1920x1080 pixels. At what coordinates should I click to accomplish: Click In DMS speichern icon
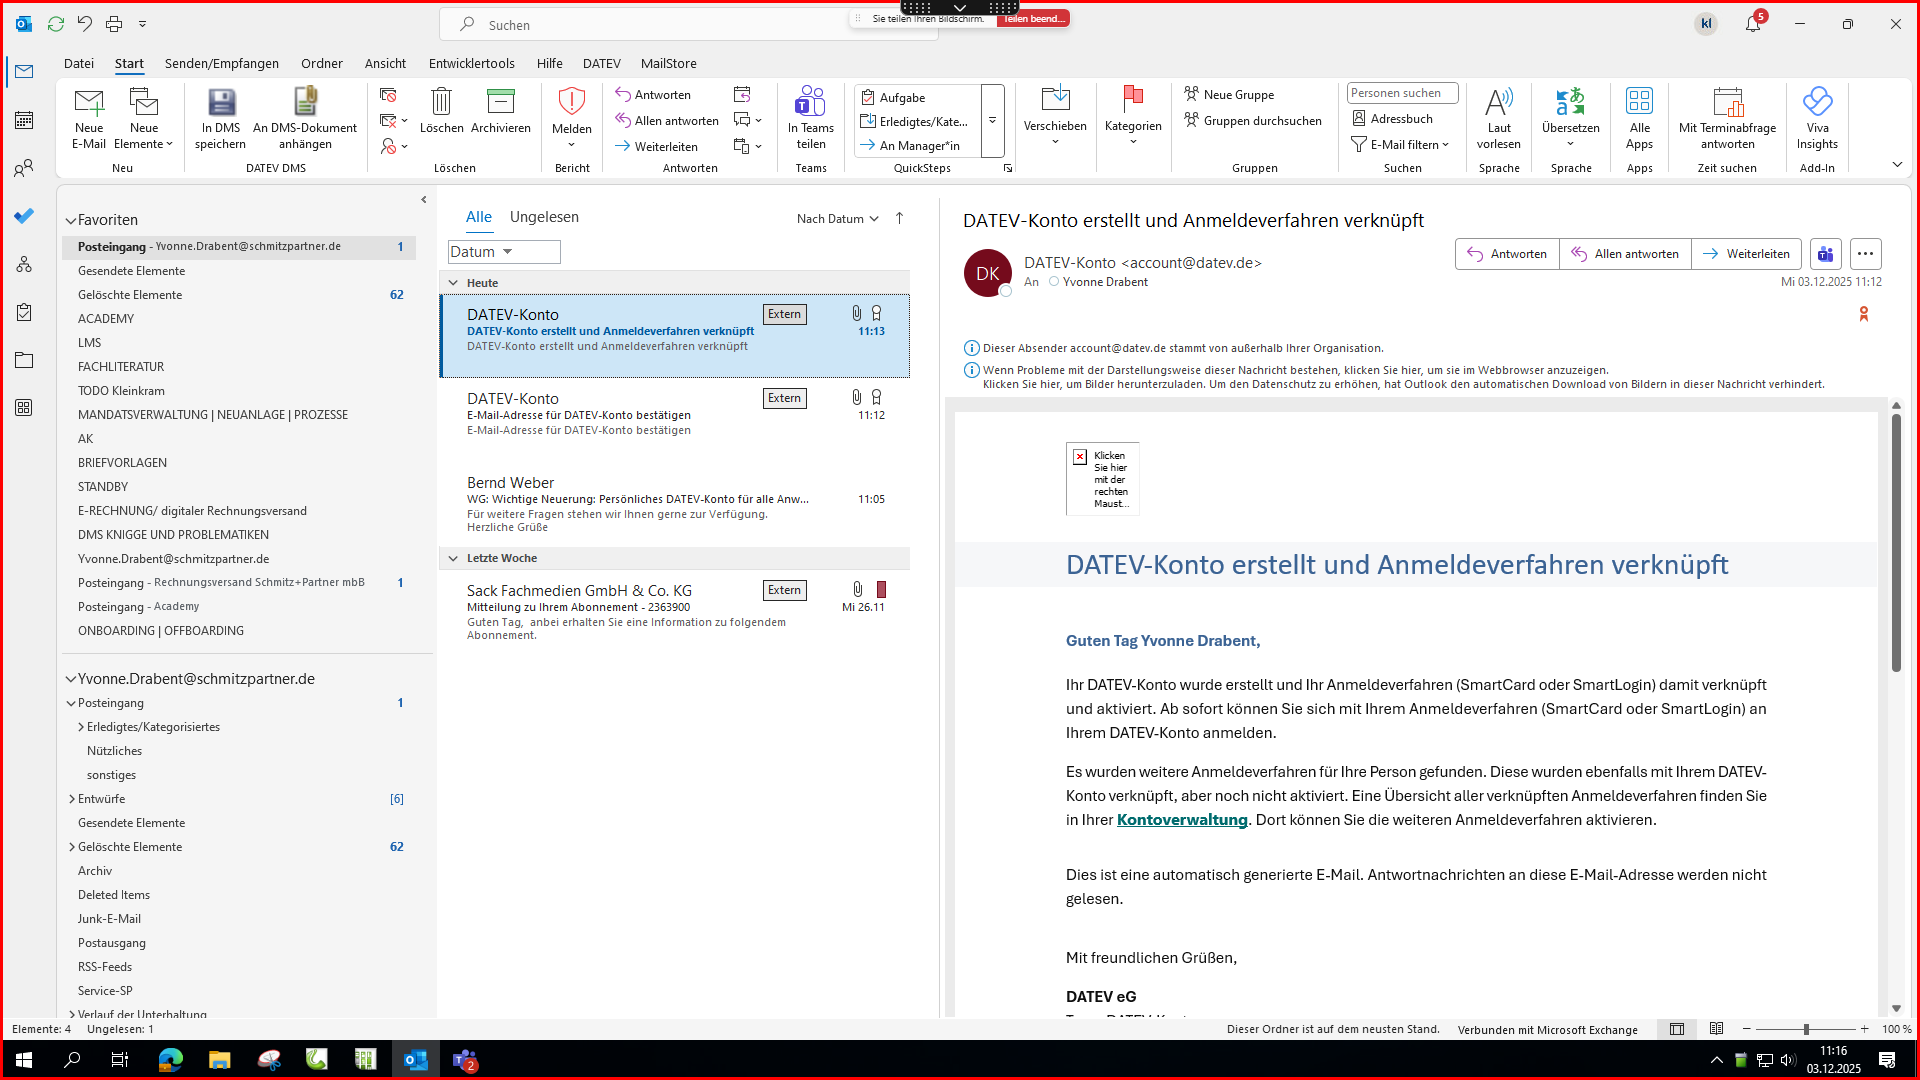[221, 102]
